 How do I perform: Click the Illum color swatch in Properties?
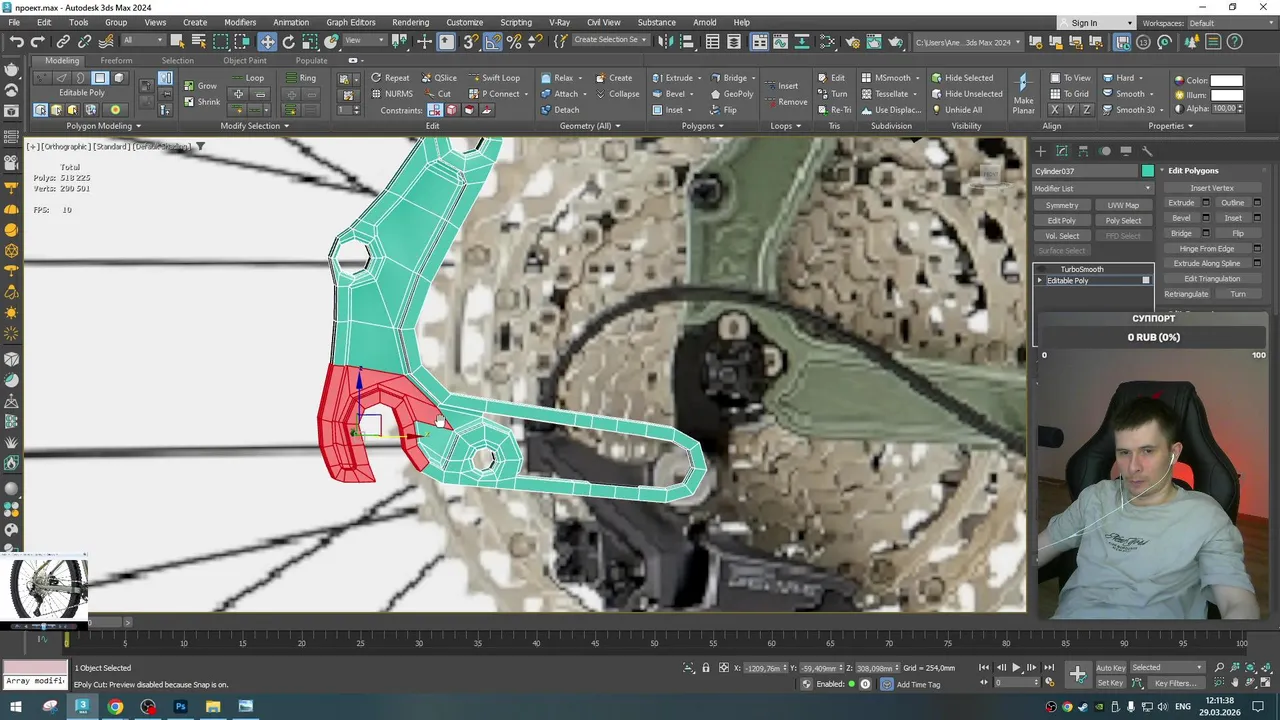coord(1226,95)
